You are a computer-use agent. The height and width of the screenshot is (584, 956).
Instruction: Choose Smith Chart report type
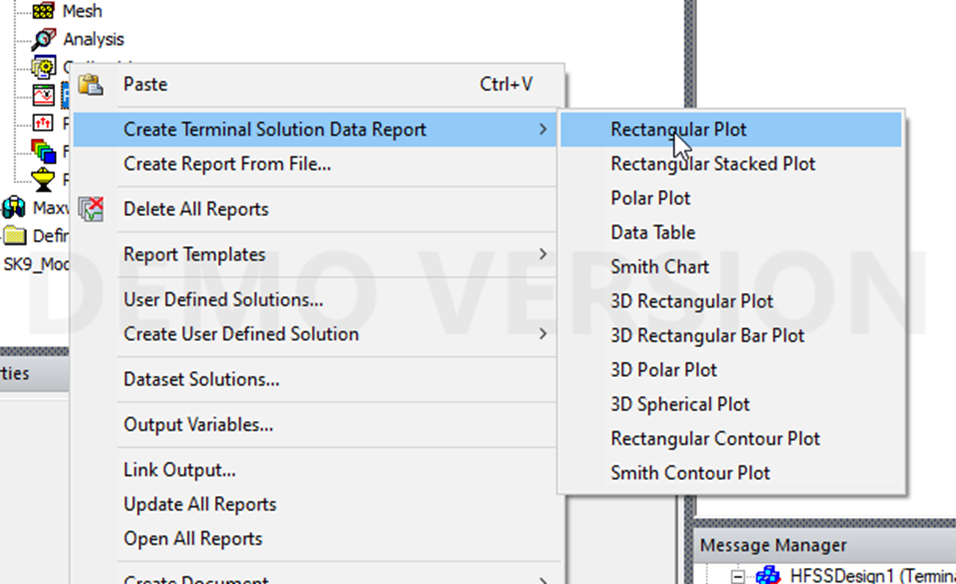[659, 267]
